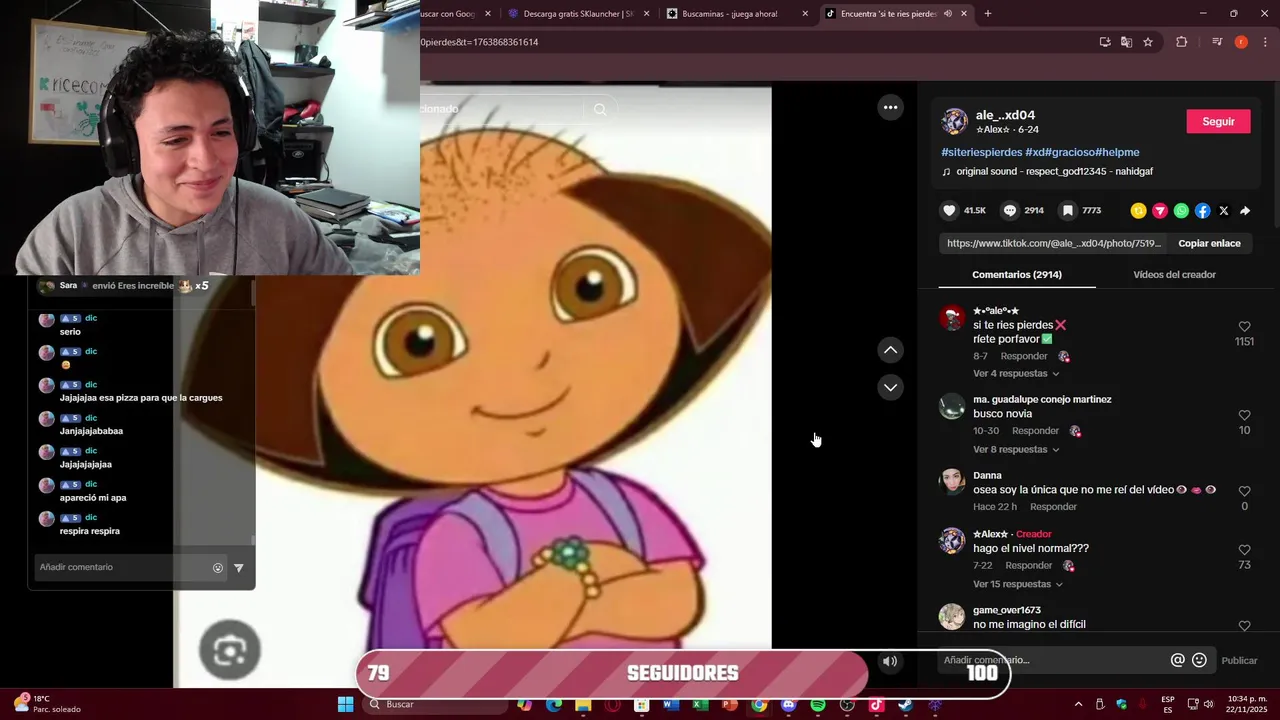The image size is (1280, 720).
Task: Expand 'Ver 15 respuestas' replies
Action: (1018, 584)
